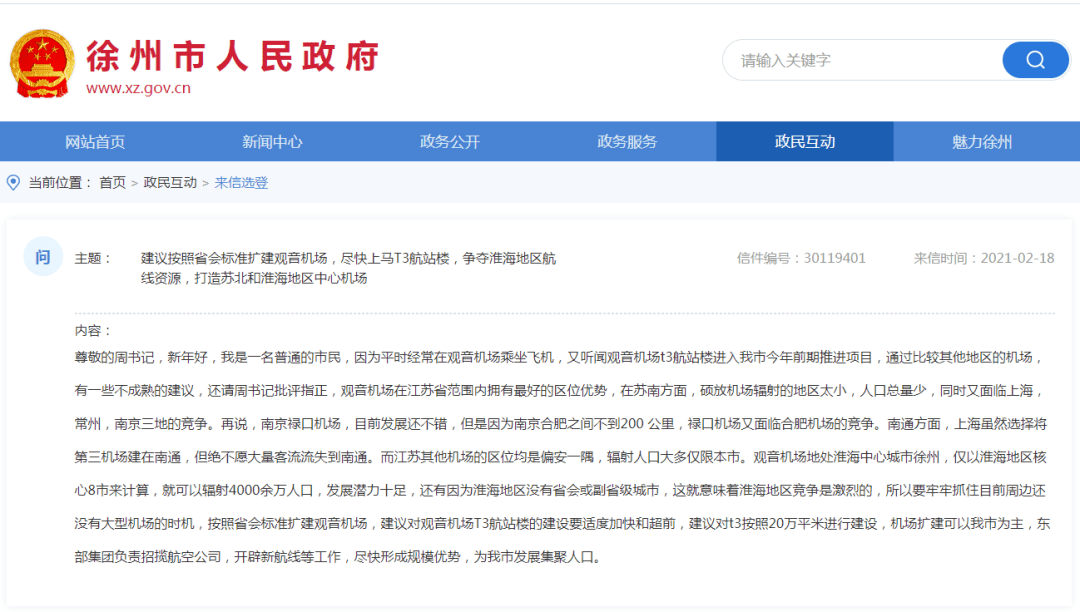Click the www.xz.gov.cn site address
The height and width of the screenshot is (612, 1080).
[138, 88]
